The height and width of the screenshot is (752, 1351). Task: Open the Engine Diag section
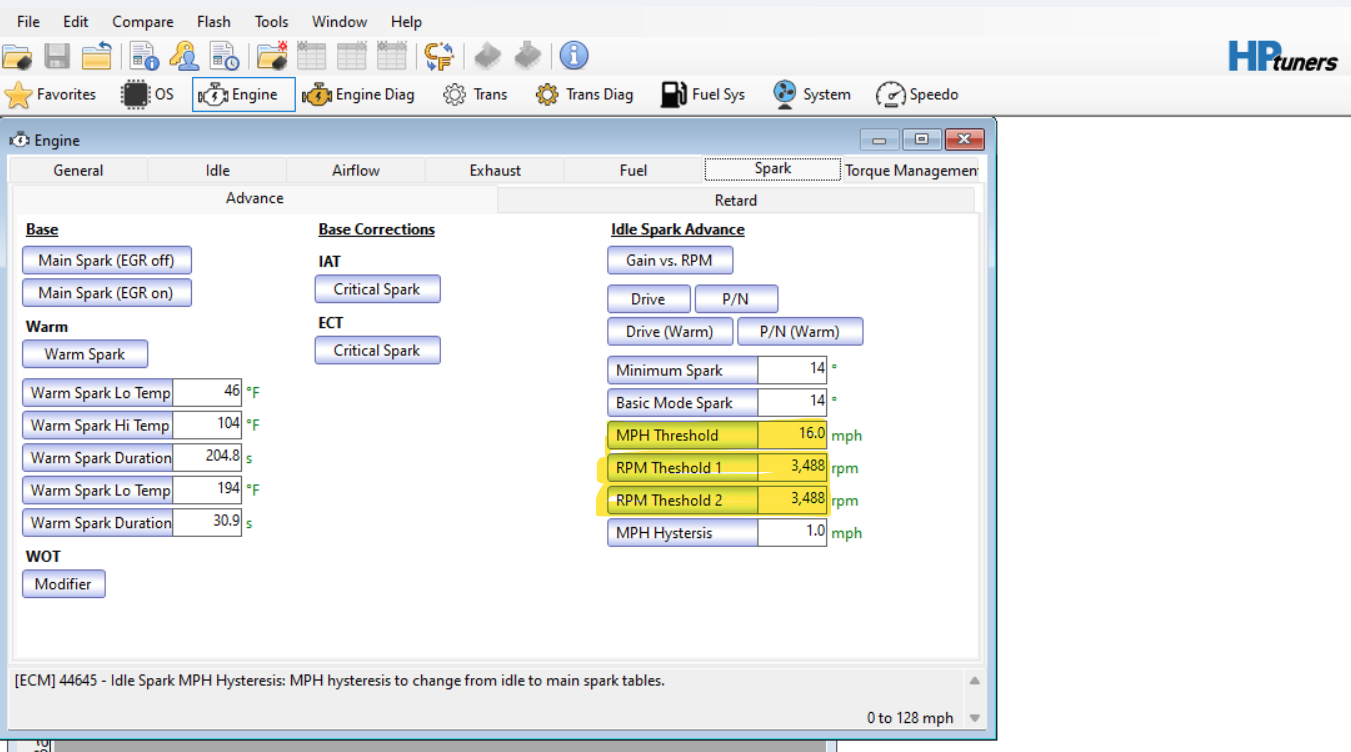click(x=358, y=95)
